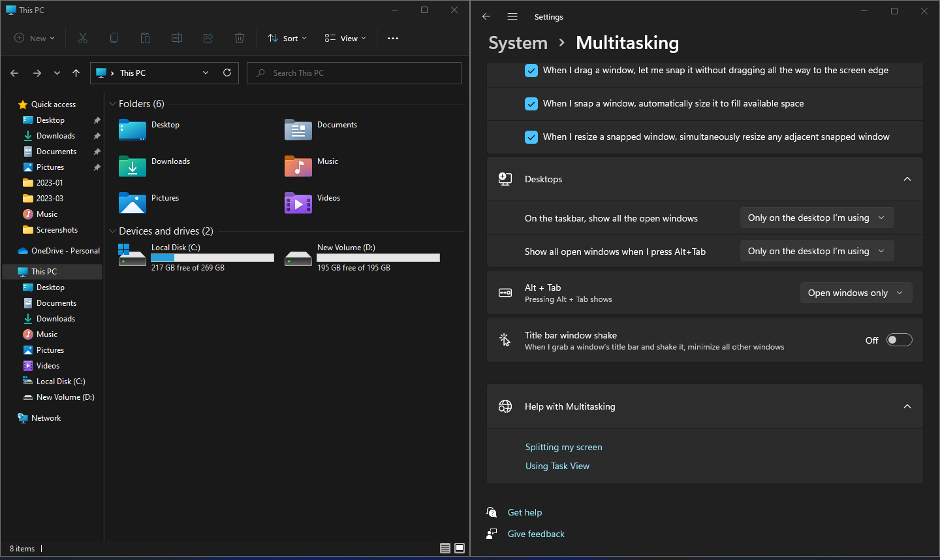The height and width of the screenshot is (560, 940).
Task: Click the up arrow navigation icon
Action: [76, 73]
